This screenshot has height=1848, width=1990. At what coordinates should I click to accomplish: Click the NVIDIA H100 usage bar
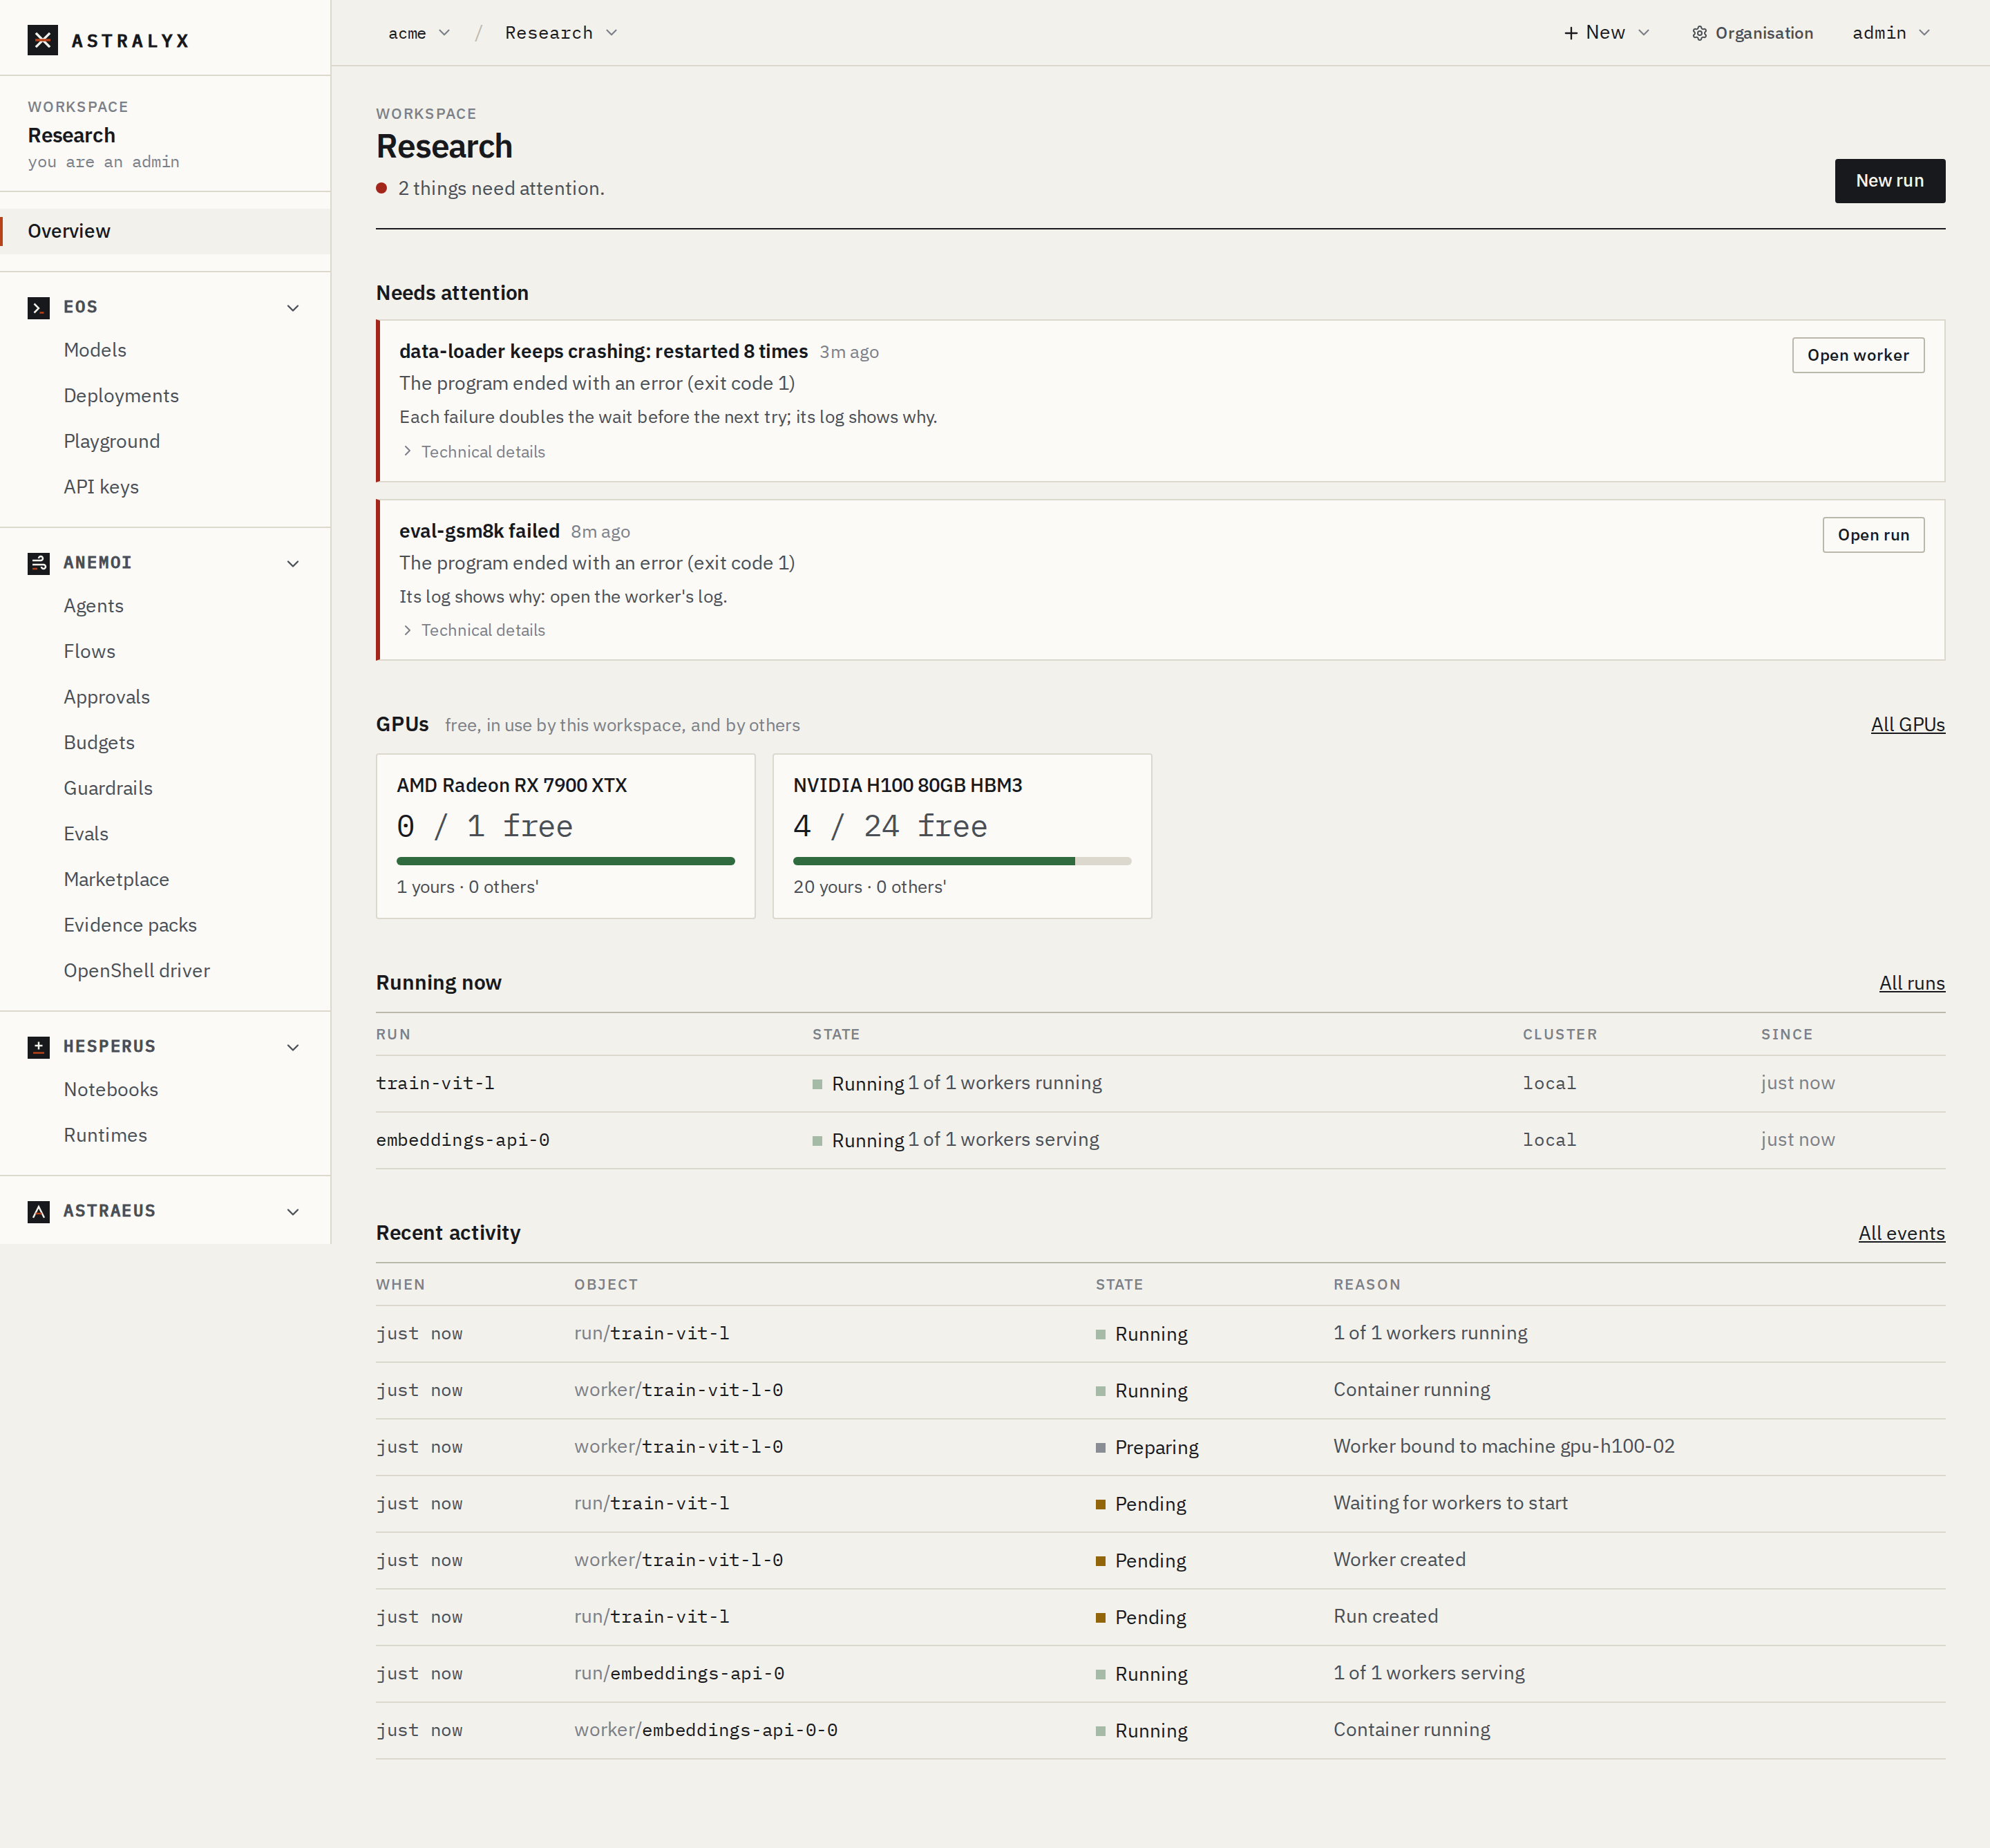[x=961, y=861]
